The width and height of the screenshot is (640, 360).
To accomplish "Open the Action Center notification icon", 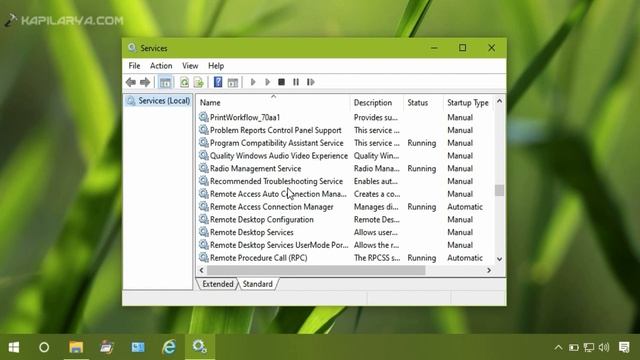I will pos(624,347).
